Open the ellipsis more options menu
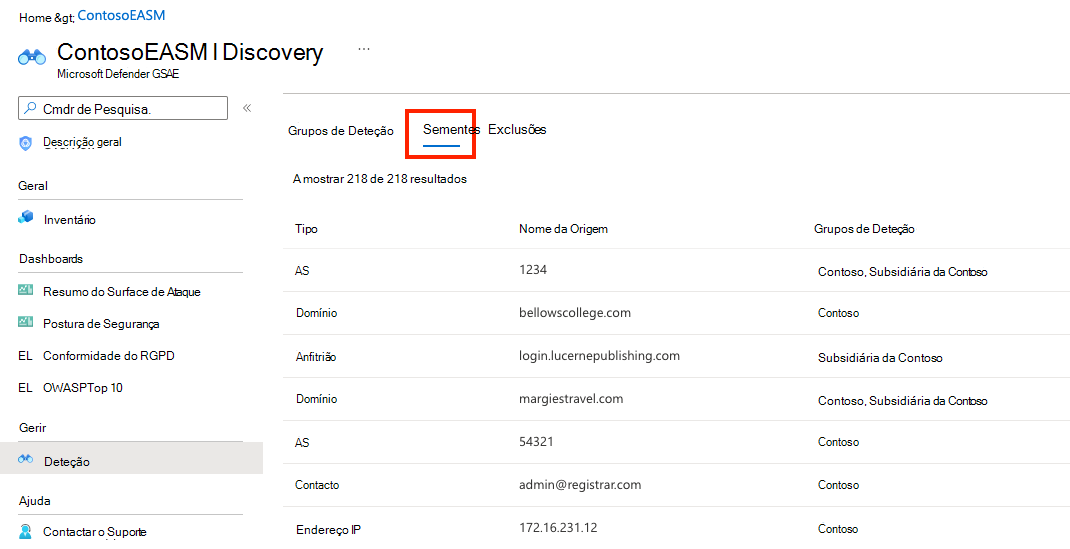 pos(364,49)
